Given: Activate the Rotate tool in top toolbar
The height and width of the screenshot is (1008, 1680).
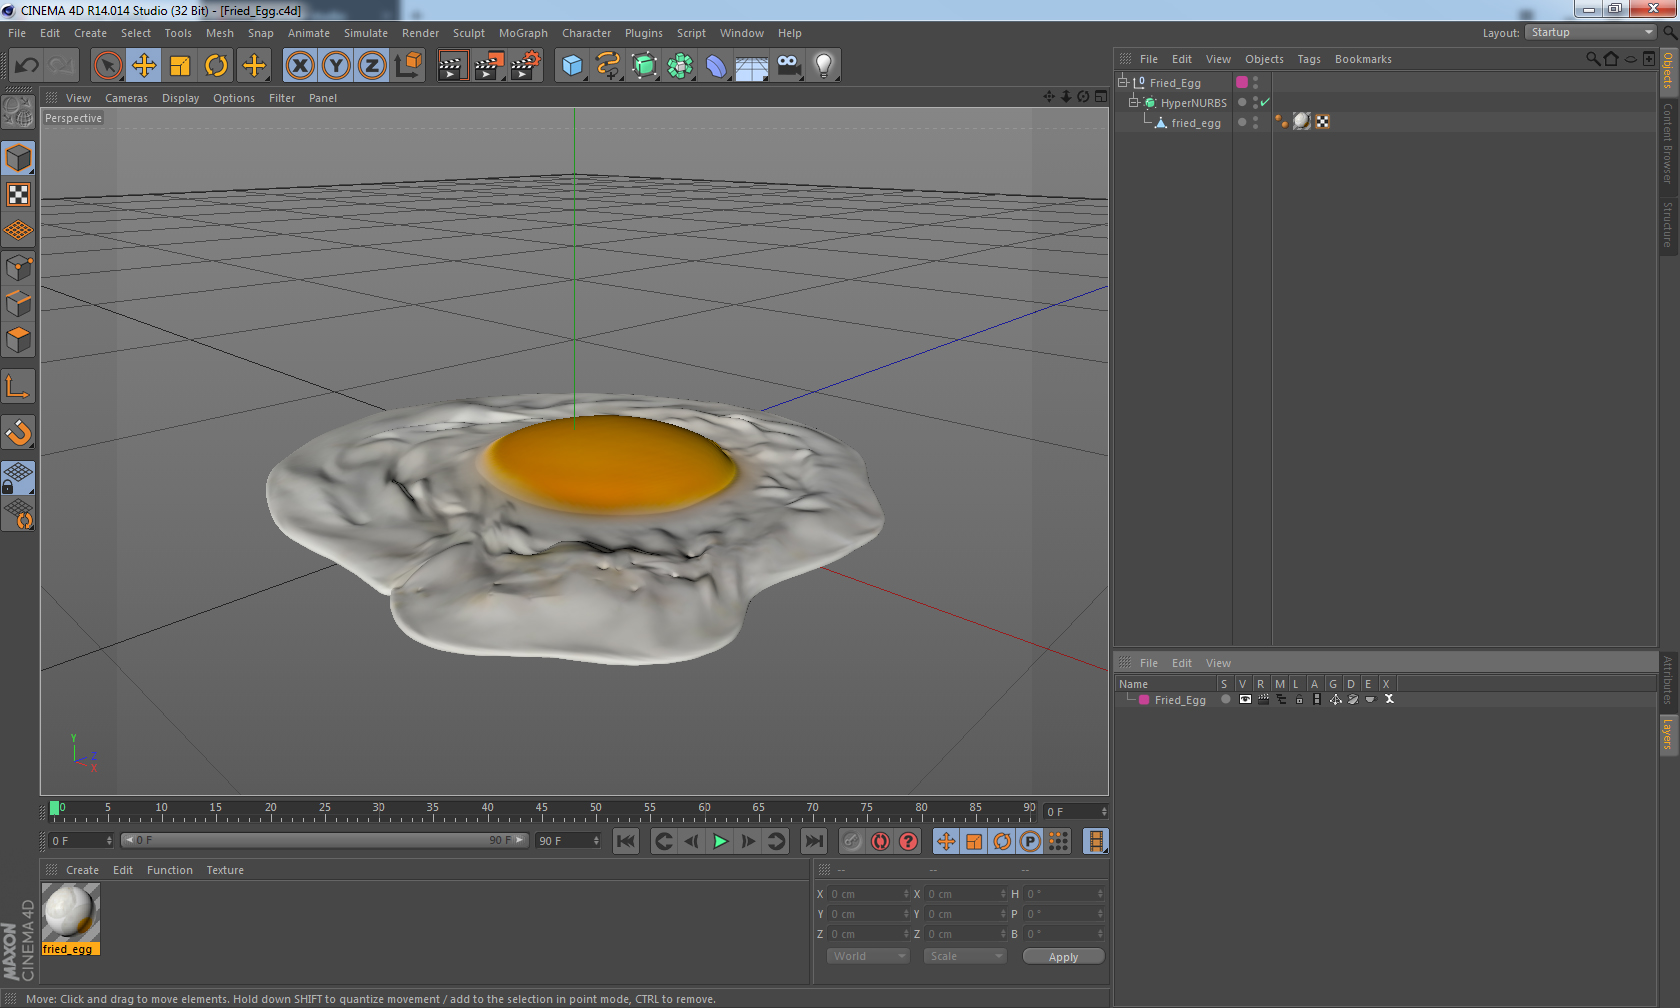Looking at the screenshot, I should pyautogui.click(x=216, y=66).
